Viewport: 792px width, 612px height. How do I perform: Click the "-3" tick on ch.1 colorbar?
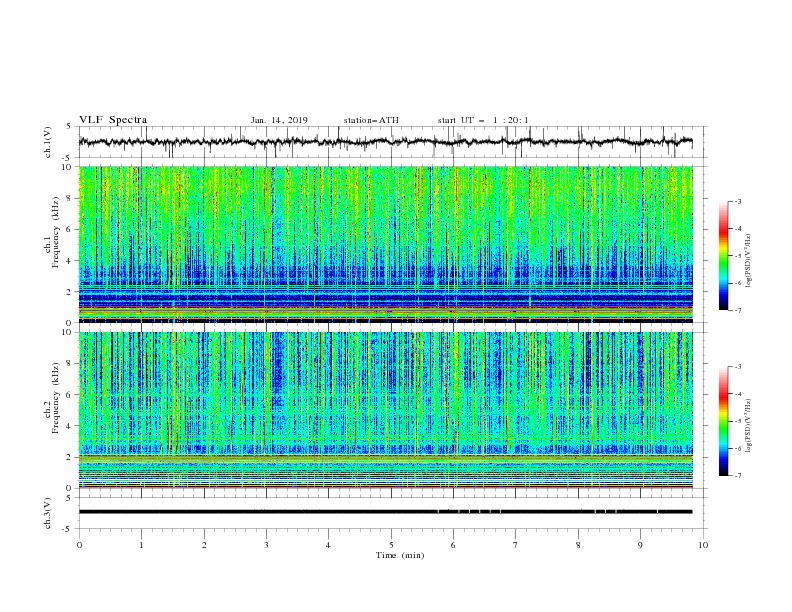click(737, 201)
